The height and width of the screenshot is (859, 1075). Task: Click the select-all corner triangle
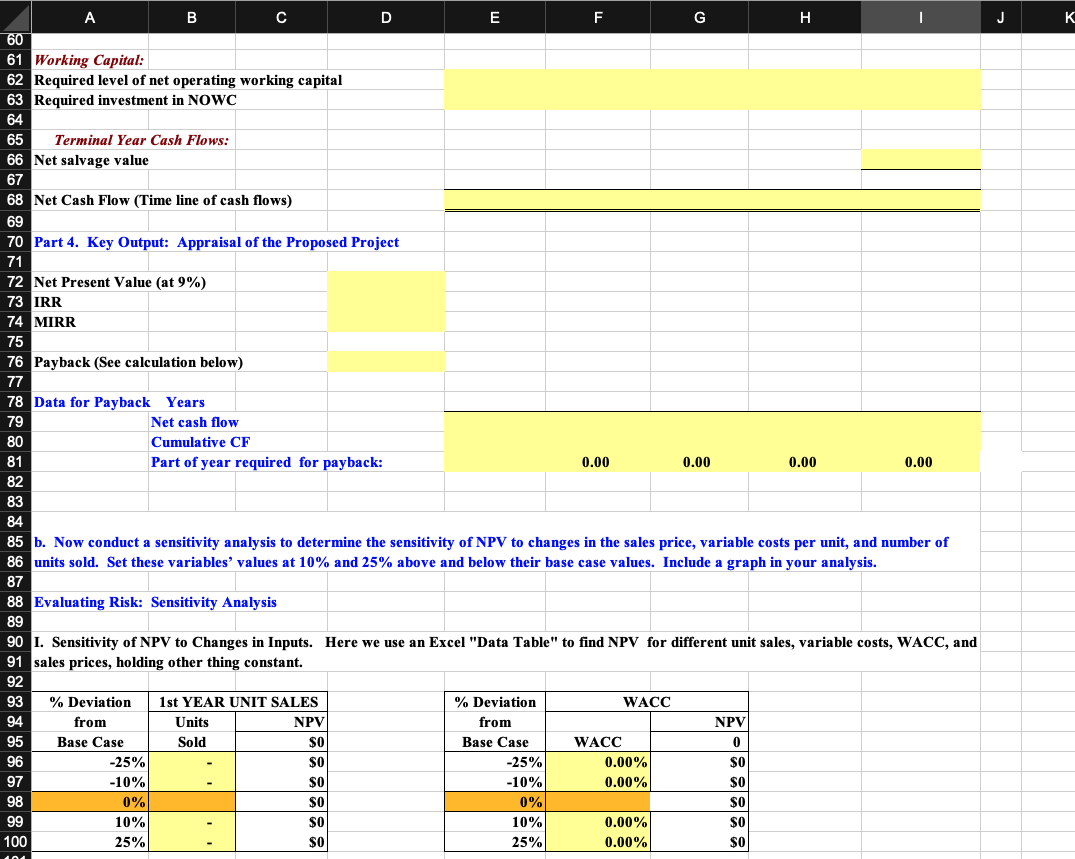click(16, 17)
